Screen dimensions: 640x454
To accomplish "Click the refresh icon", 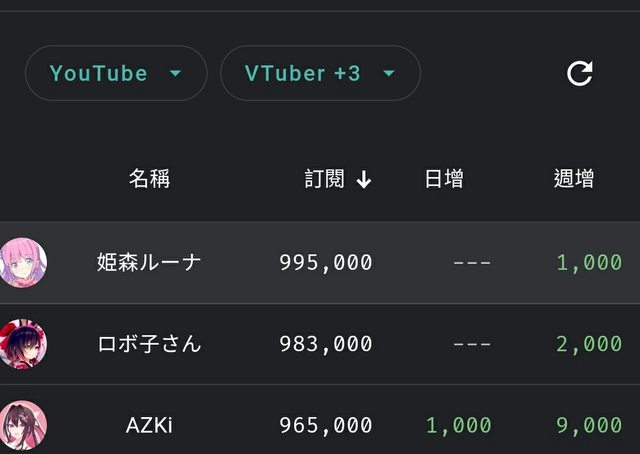I will 580,73.
